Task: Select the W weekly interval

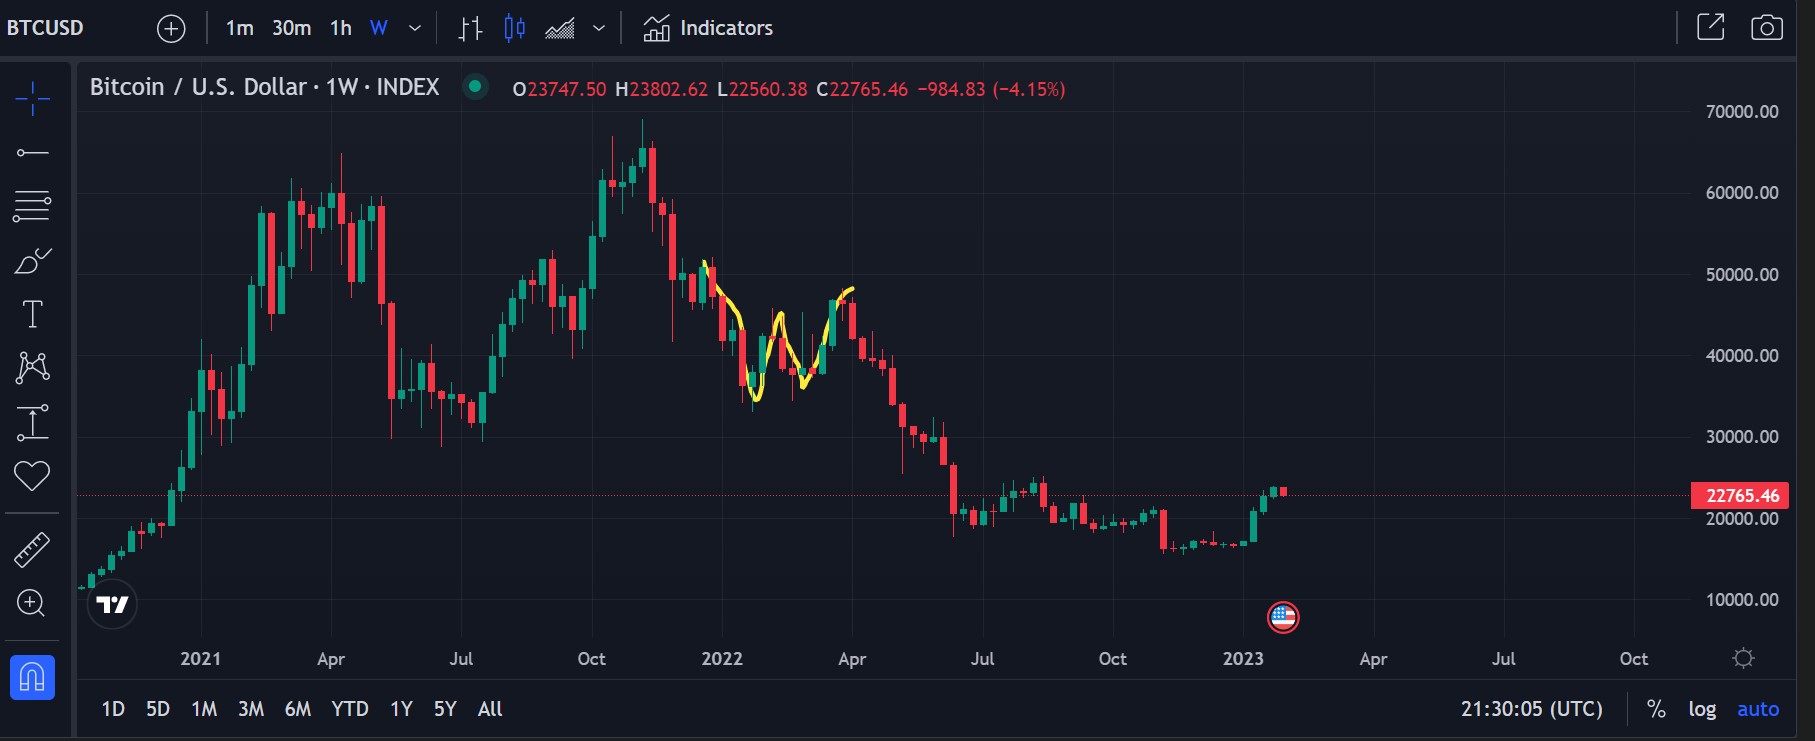Action: tap(379, 28)
